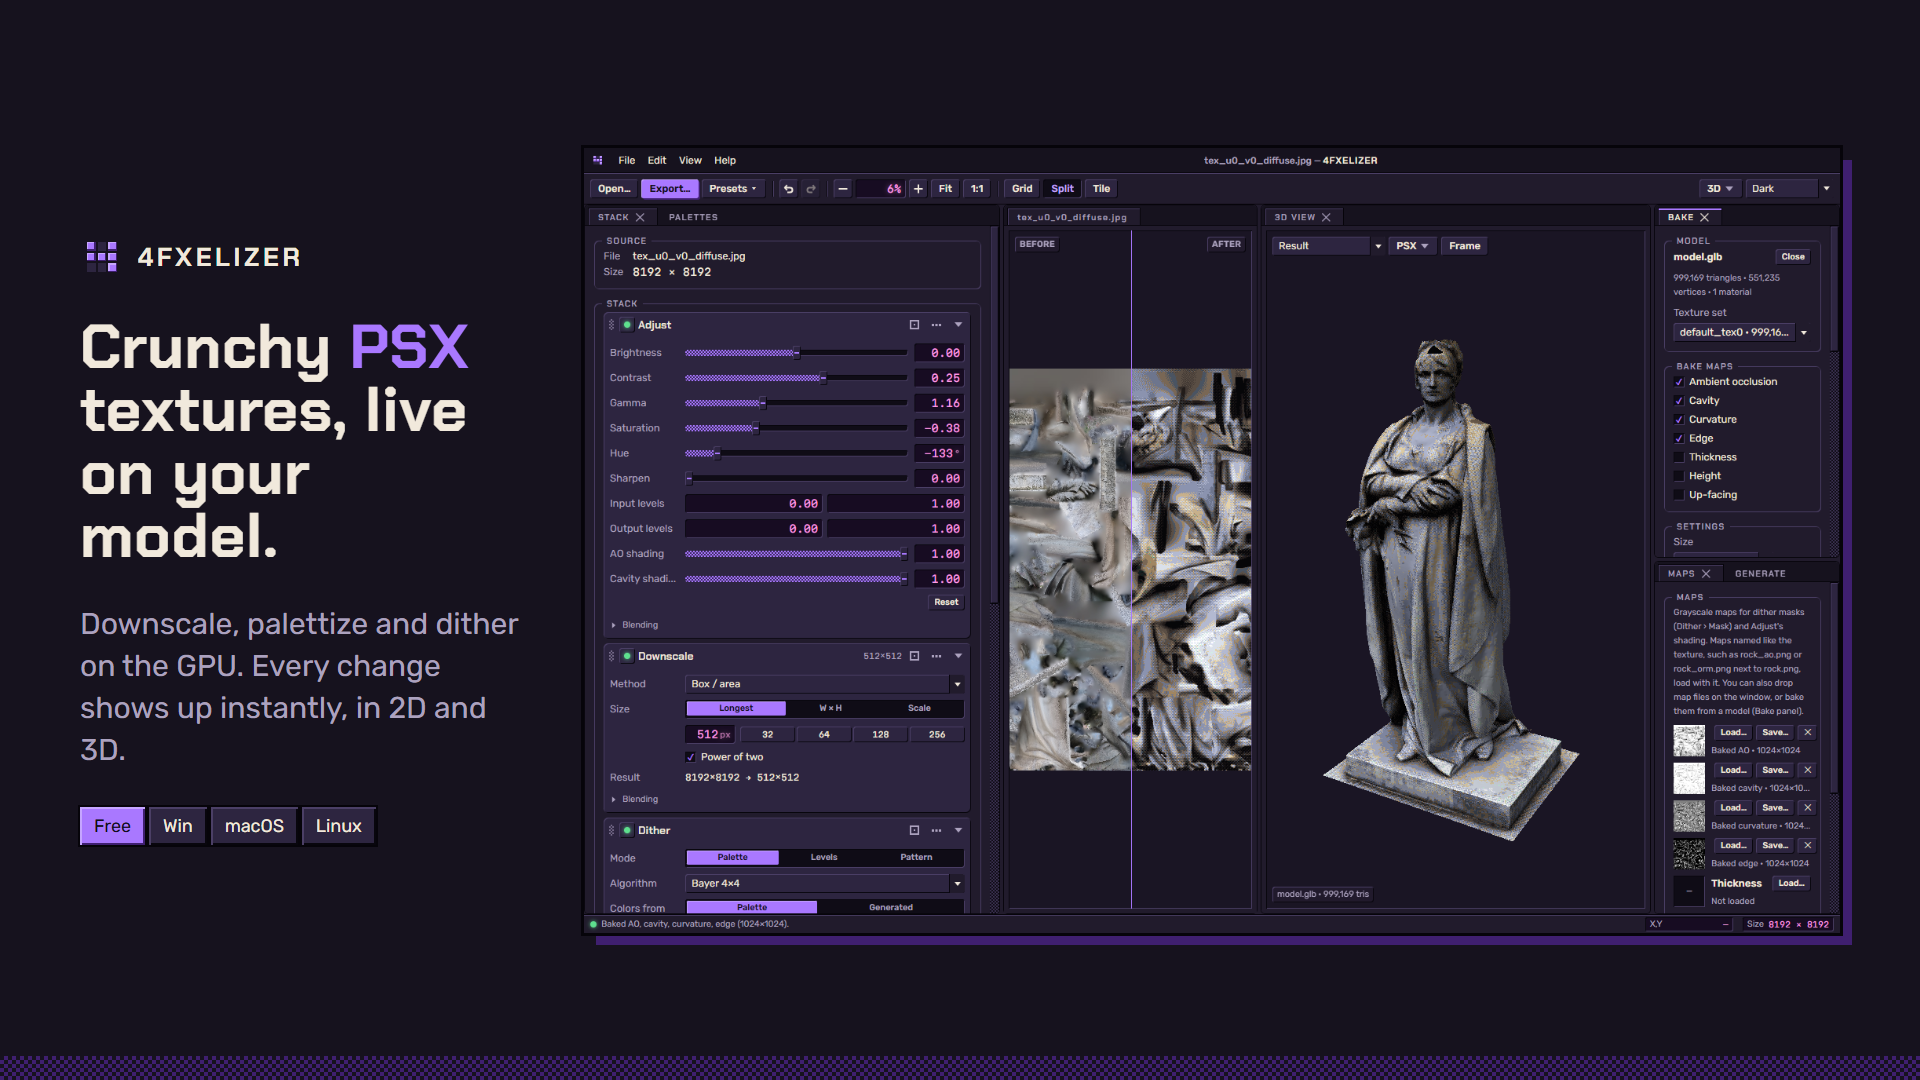Click the Reset button in Adjust
This screenshot has height=1080, width=1920.
tap(946, 602)
